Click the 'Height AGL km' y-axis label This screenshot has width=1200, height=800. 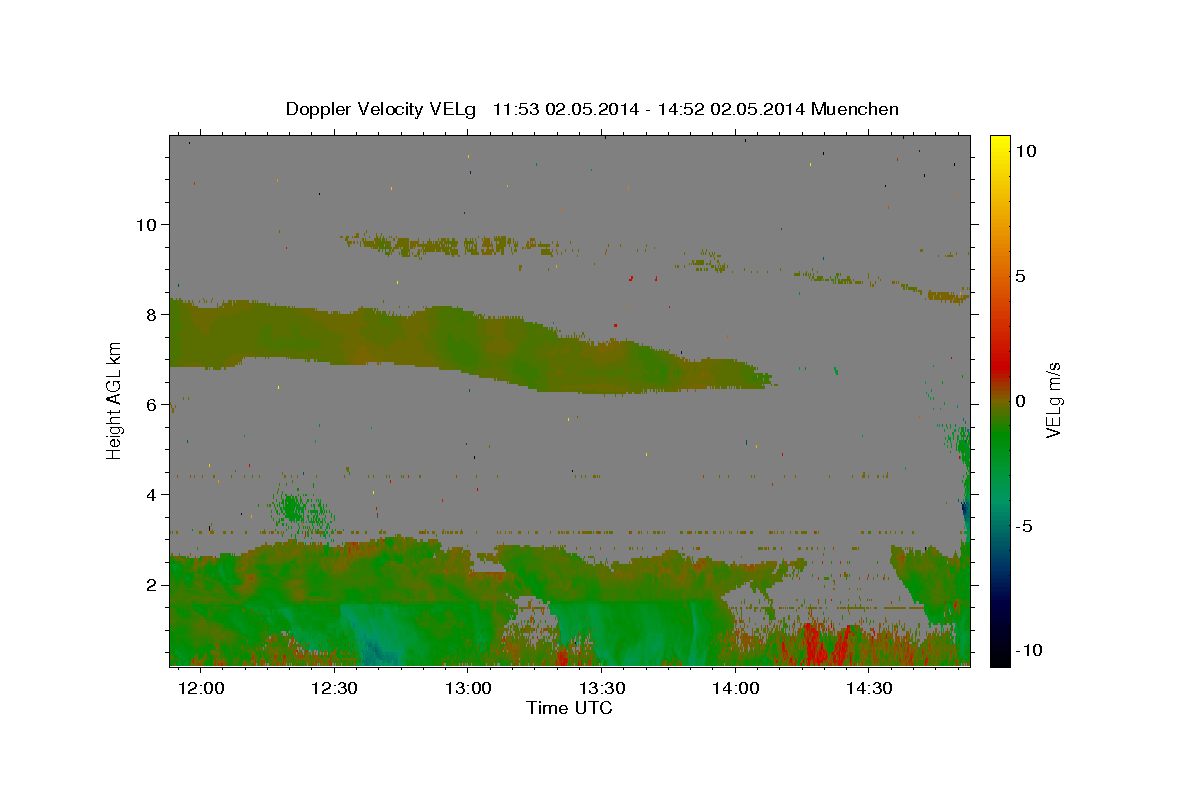115,400
